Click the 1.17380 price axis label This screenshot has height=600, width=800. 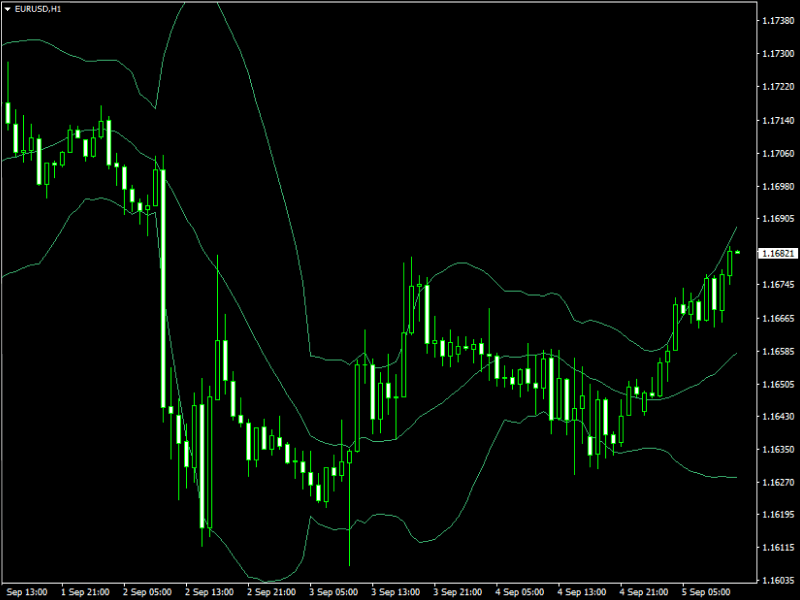778,21
